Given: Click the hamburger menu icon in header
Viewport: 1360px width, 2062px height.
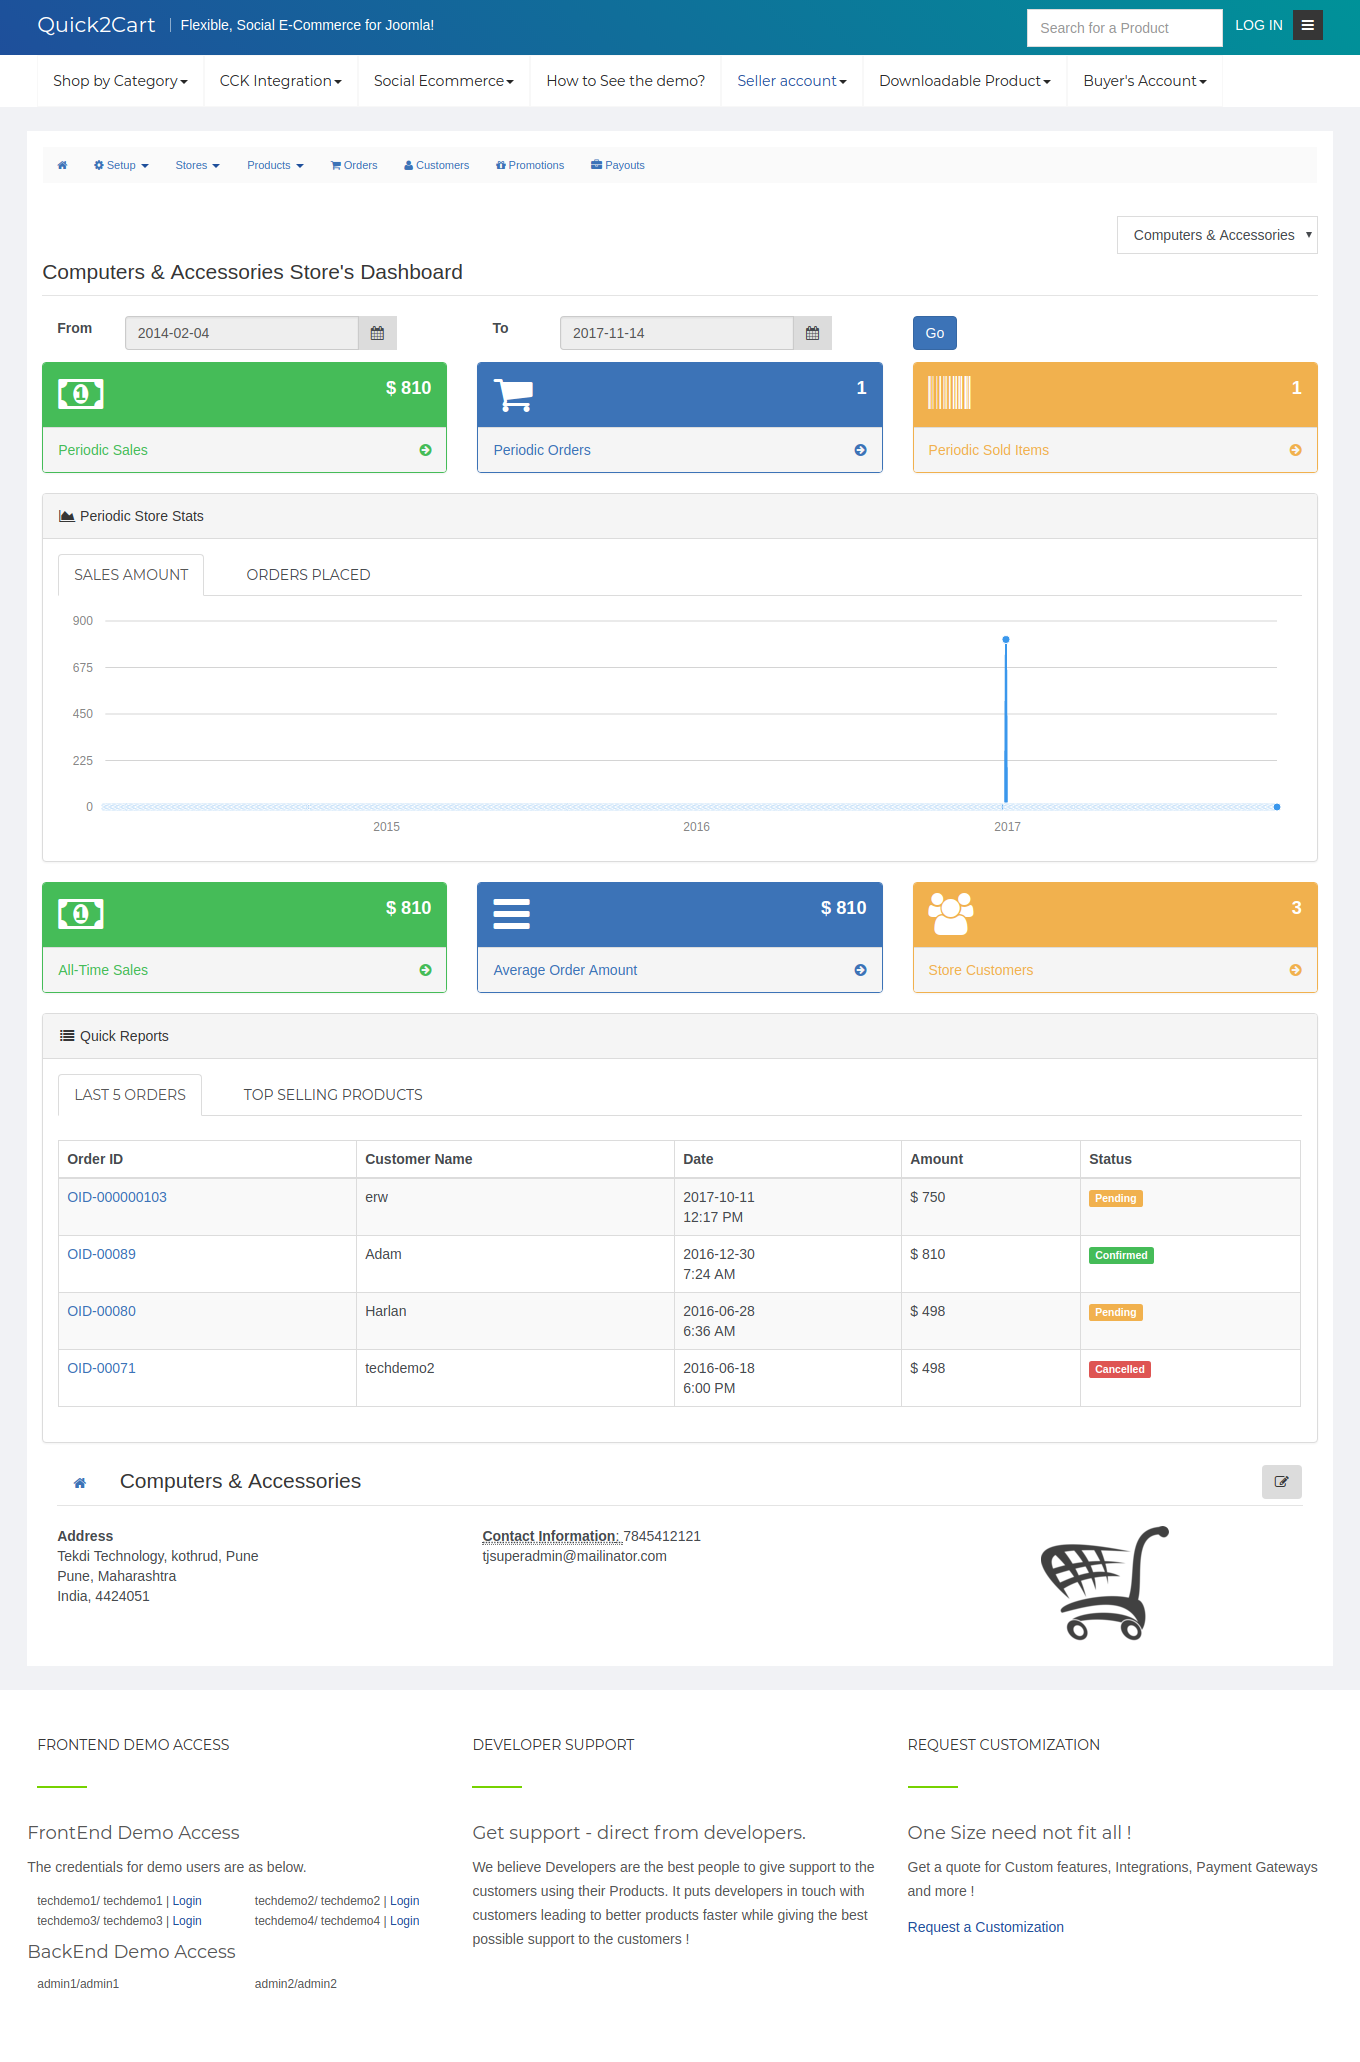Looking at the screenshot, I should click(x=1307, y=26).
